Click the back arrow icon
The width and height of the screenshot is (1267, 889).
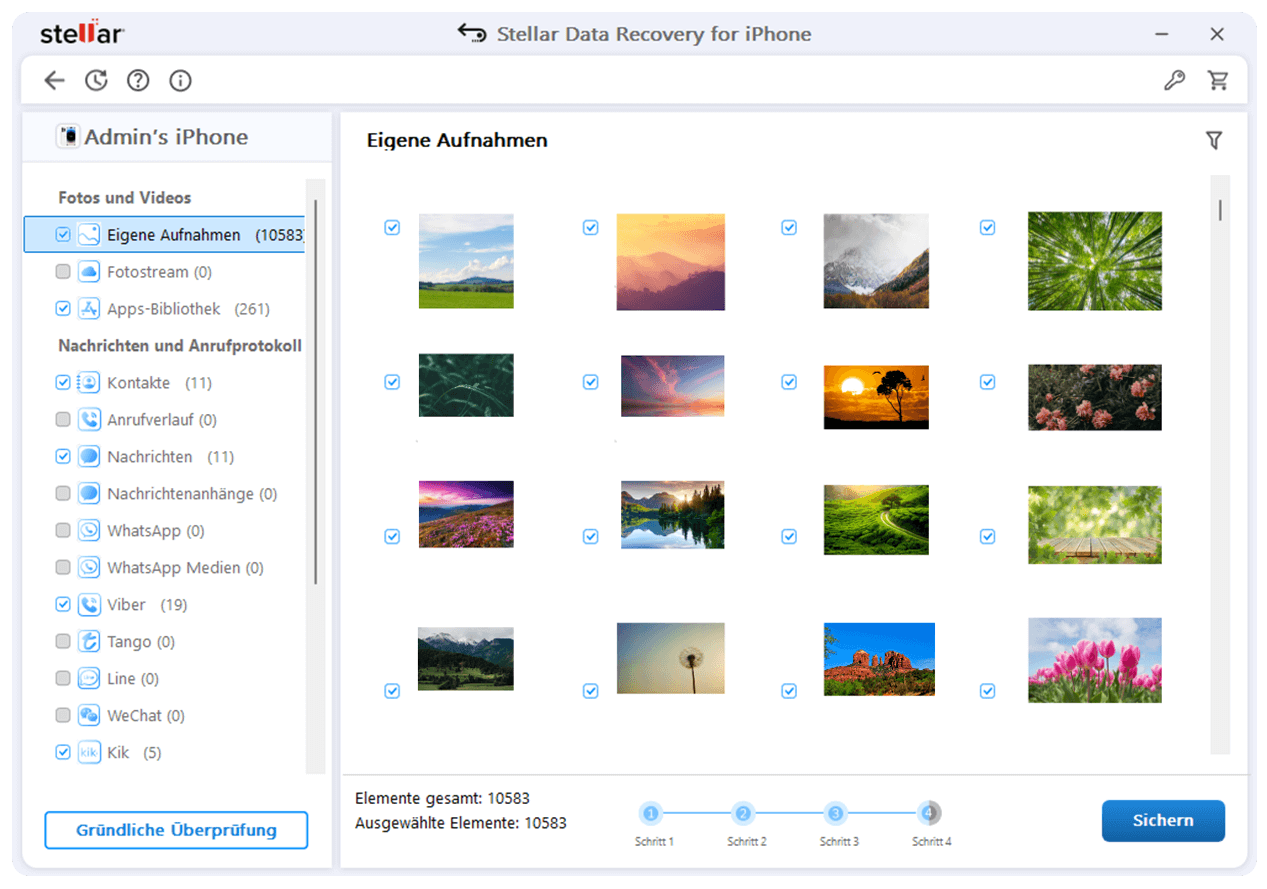[54, 81]
